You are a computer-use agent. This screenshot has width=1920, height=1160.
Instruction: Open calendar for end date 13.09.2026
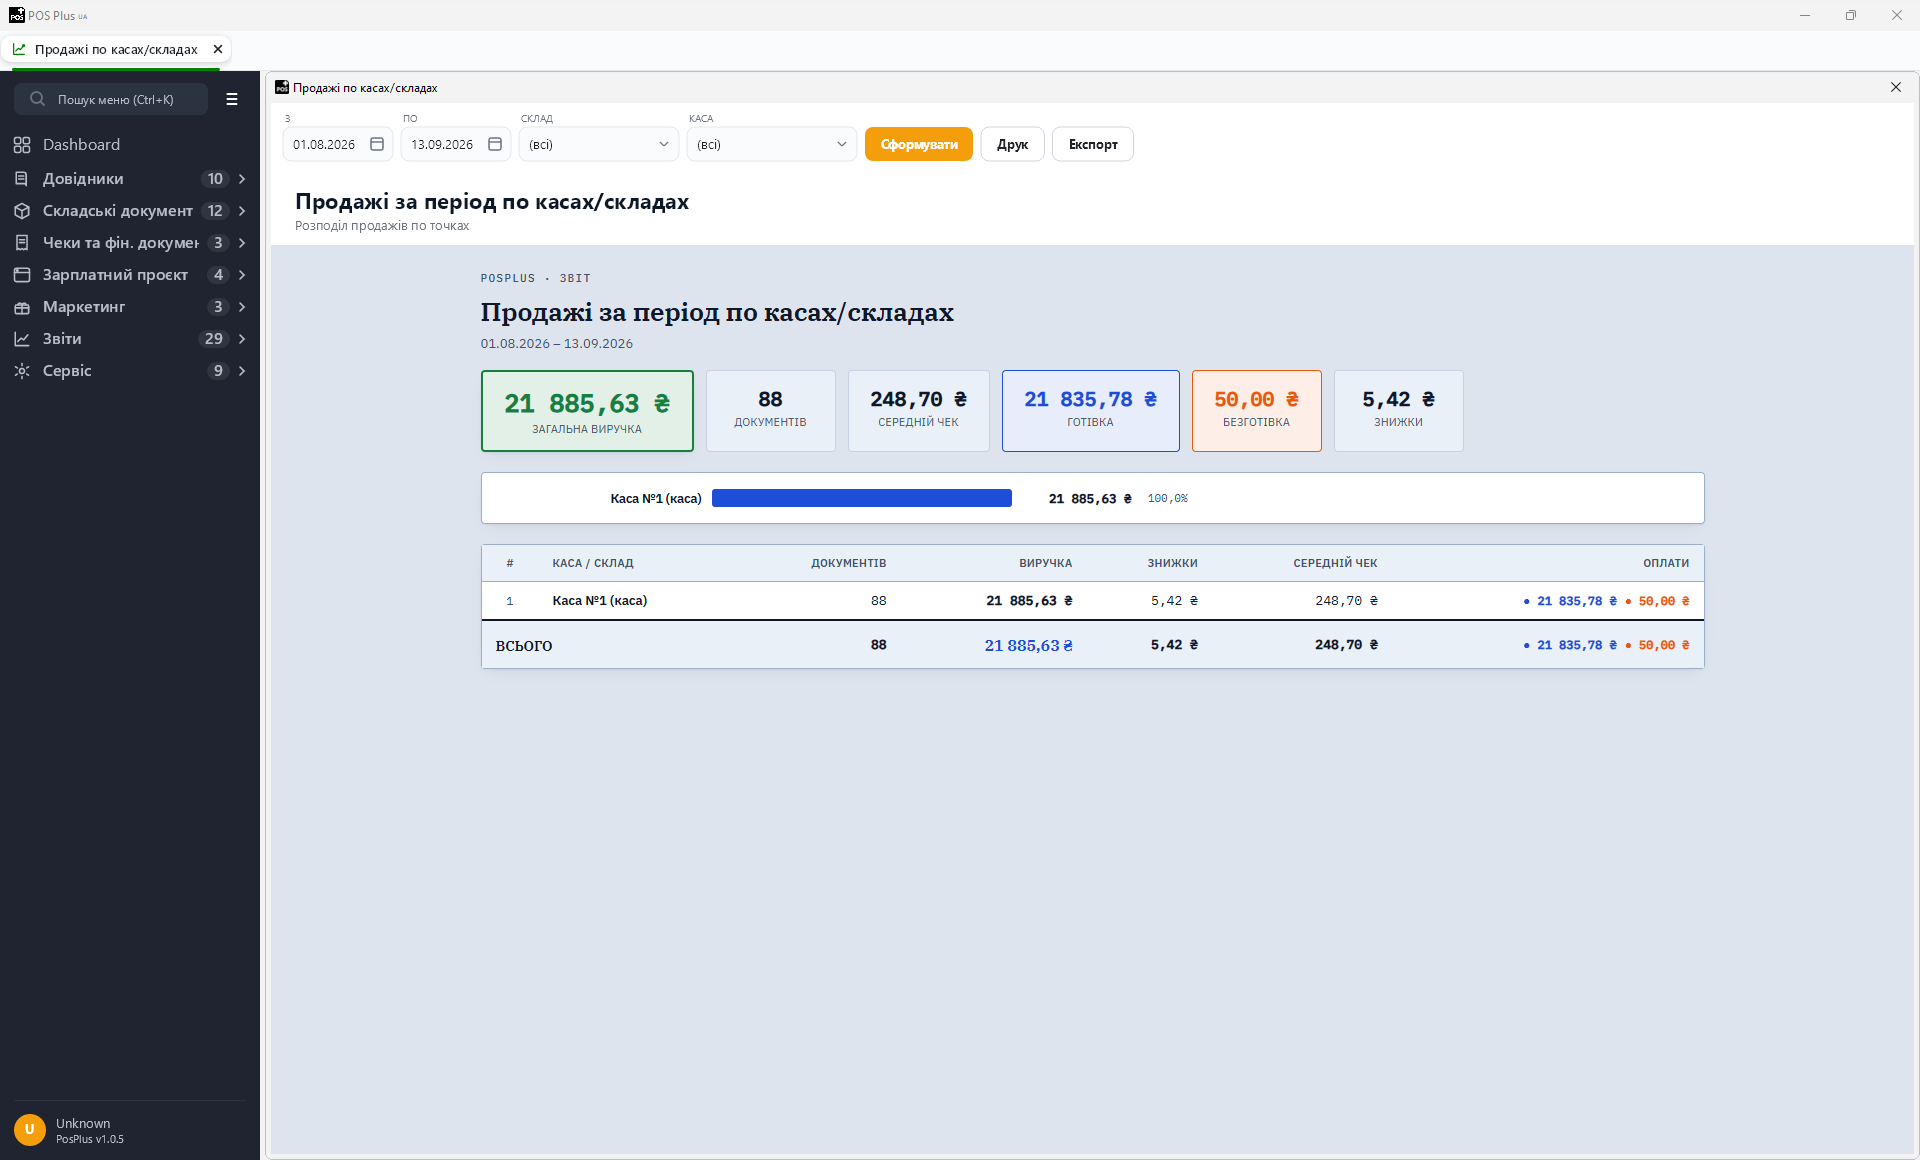tap(495, 144)
